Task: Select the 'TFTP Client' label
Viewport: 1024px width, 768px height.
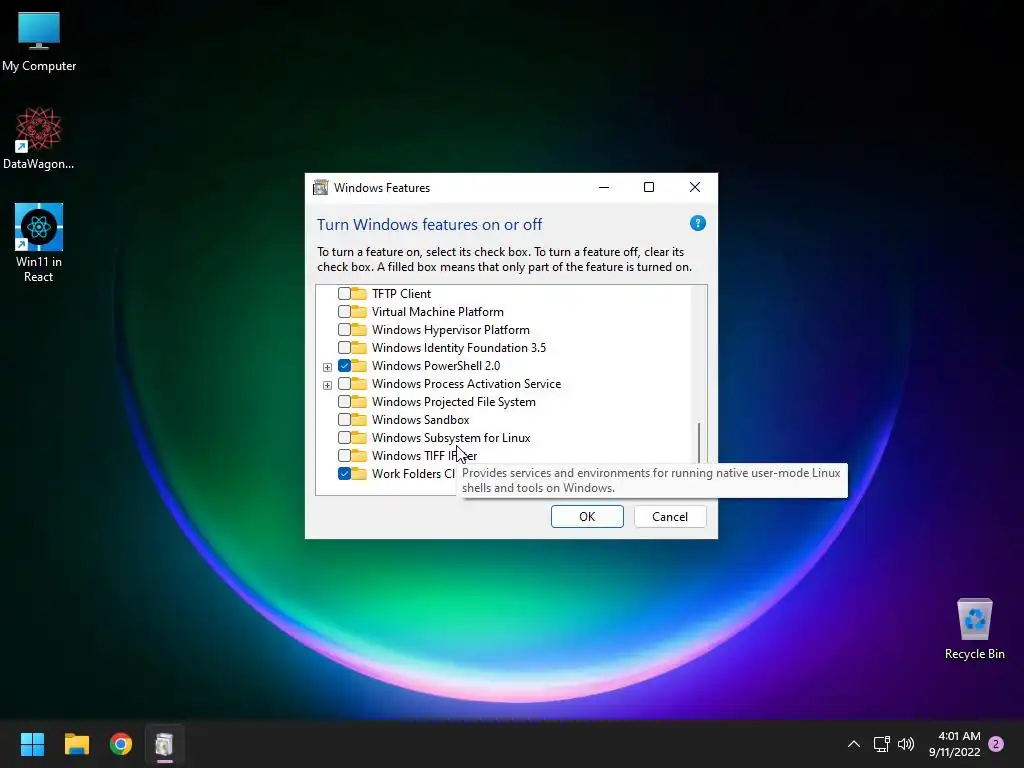Action: pos(402,294)
